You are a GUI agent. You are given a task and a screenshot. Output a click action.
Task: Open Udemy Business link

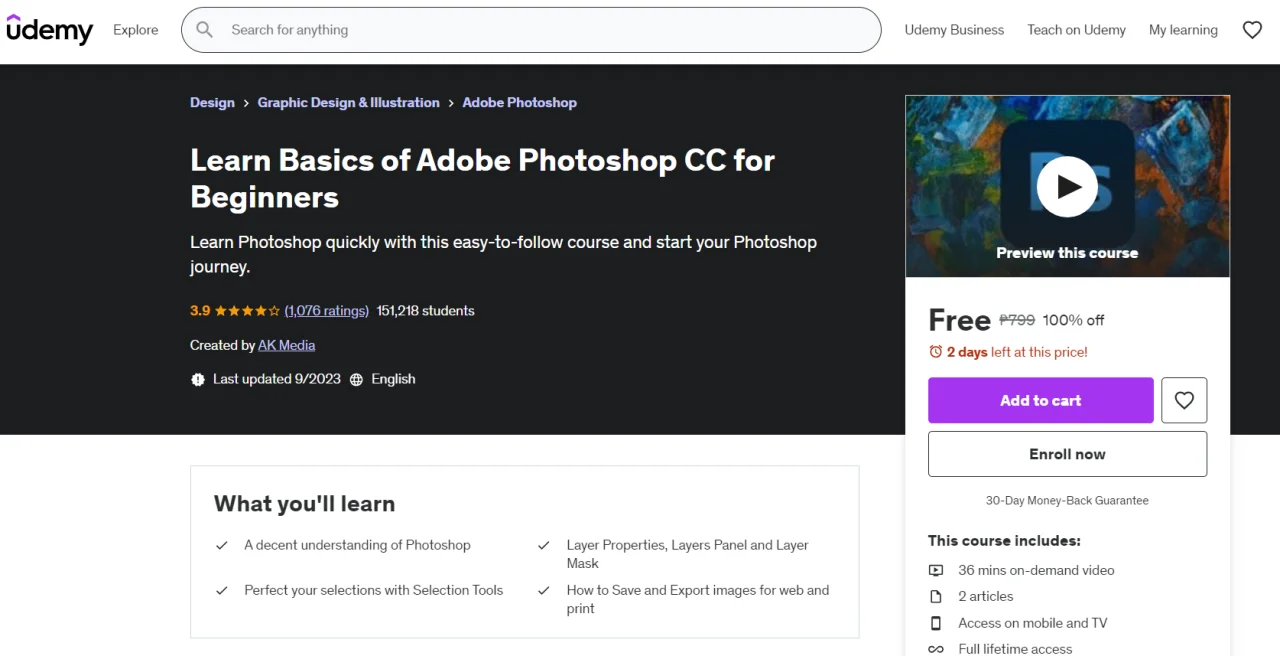coord(954,30)
